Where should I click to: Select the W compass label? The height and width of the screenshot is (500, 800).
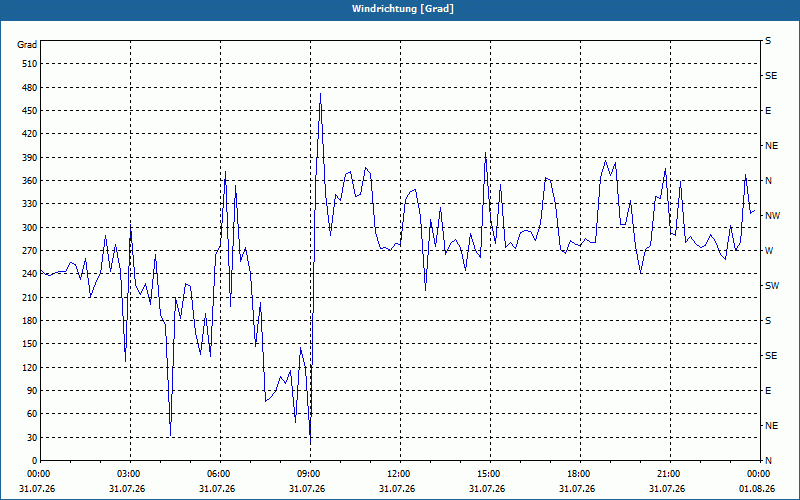click(769, 251)
